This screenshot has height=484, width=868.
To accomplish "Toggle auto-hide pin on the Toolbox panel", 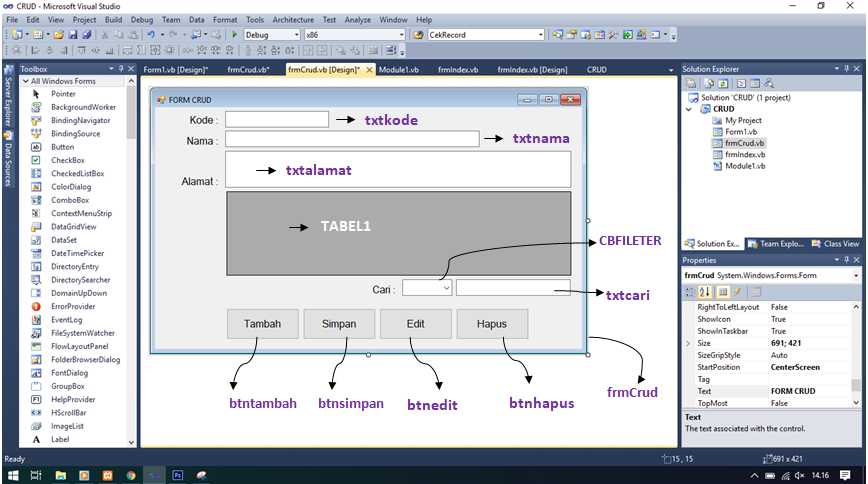I will pyautogui.click(x=121, y=69).
